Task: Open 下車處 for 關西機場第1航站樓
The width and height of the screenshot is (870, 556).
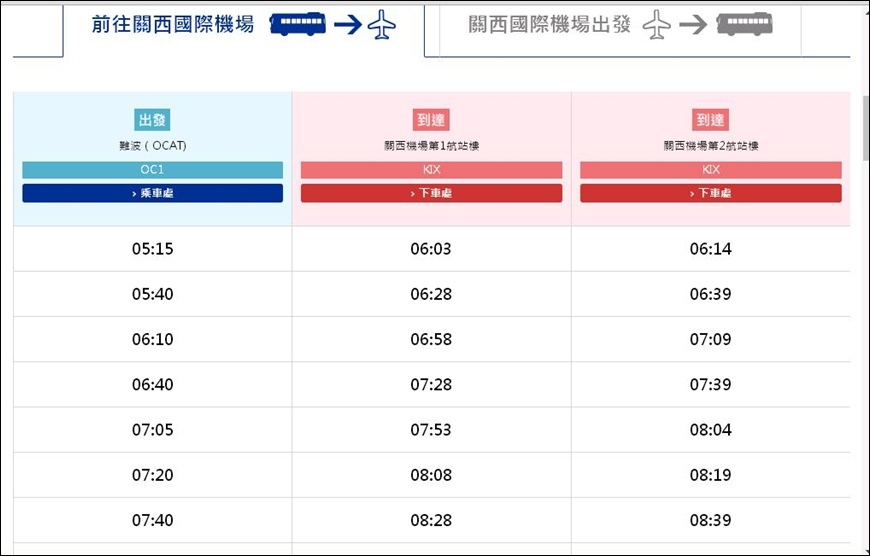Action: point(431,193)
